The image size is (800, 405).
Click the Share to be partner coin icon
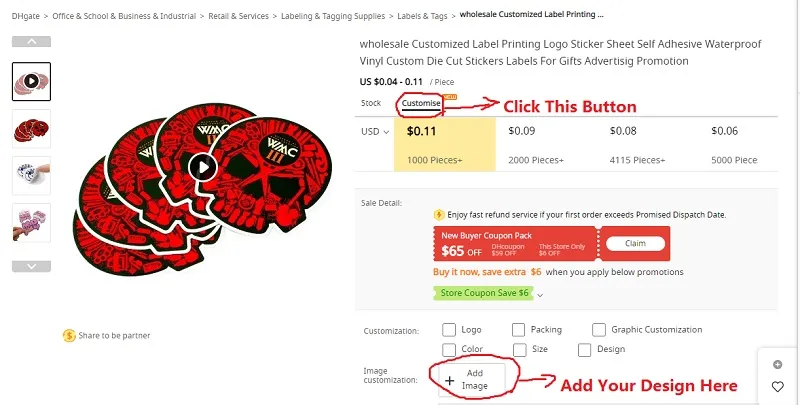[69, 336]
